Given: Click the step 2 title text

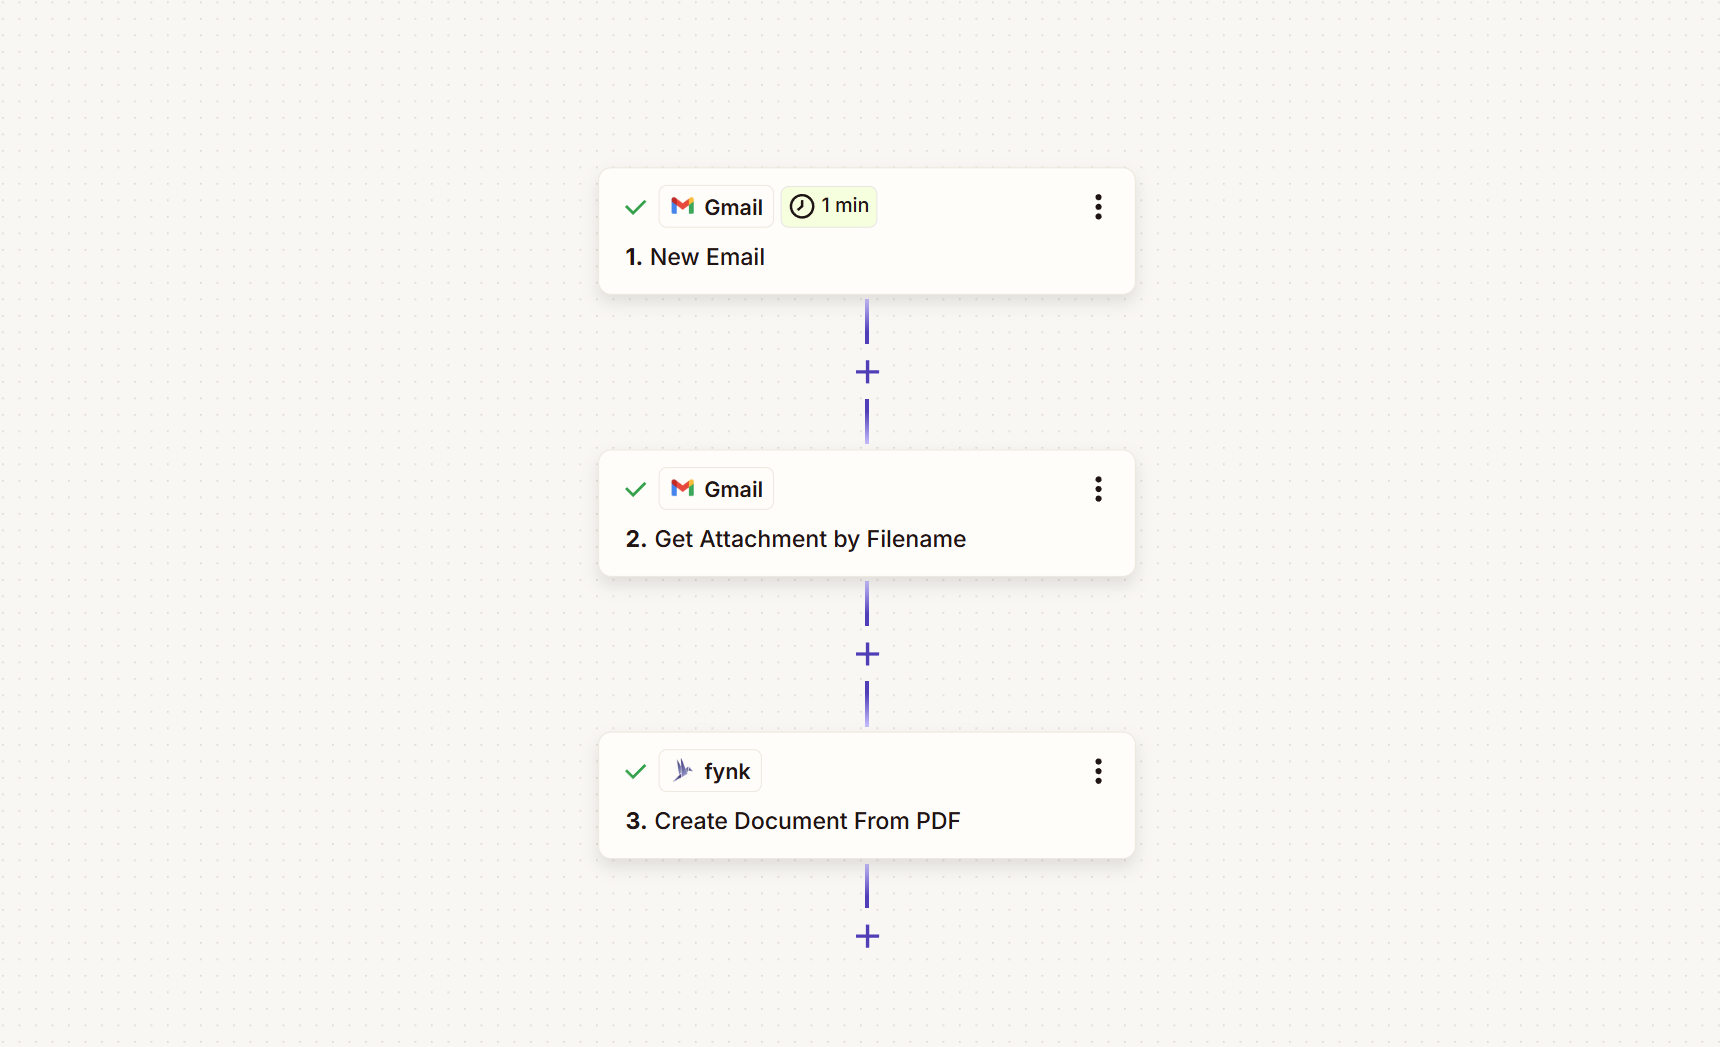Looking at the screenshot, I should coord(795,538).
